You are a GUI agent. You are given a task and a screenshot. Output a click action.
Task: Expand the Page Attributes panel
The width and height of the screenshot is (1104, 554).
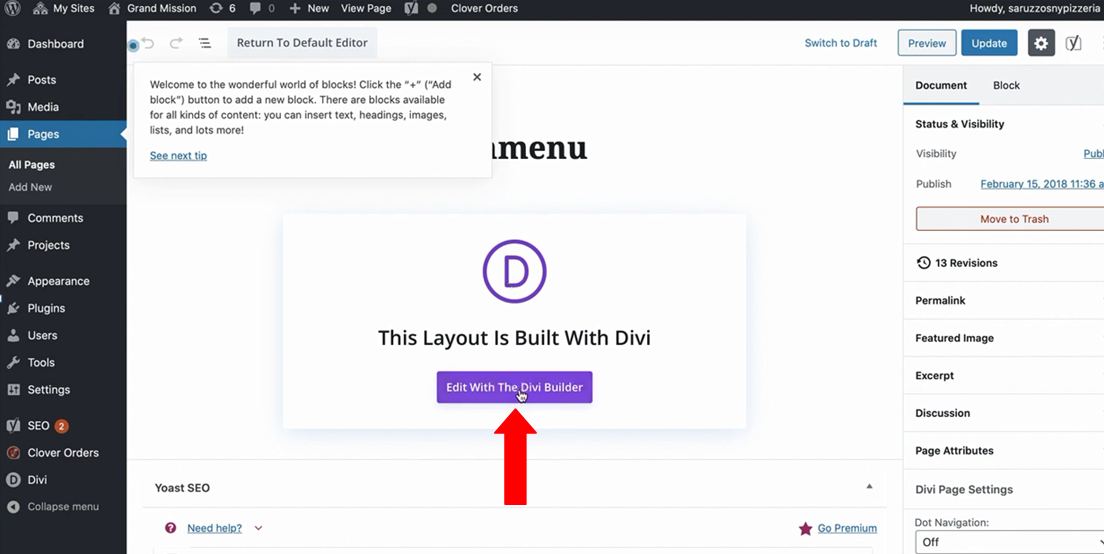[1003, 451]
